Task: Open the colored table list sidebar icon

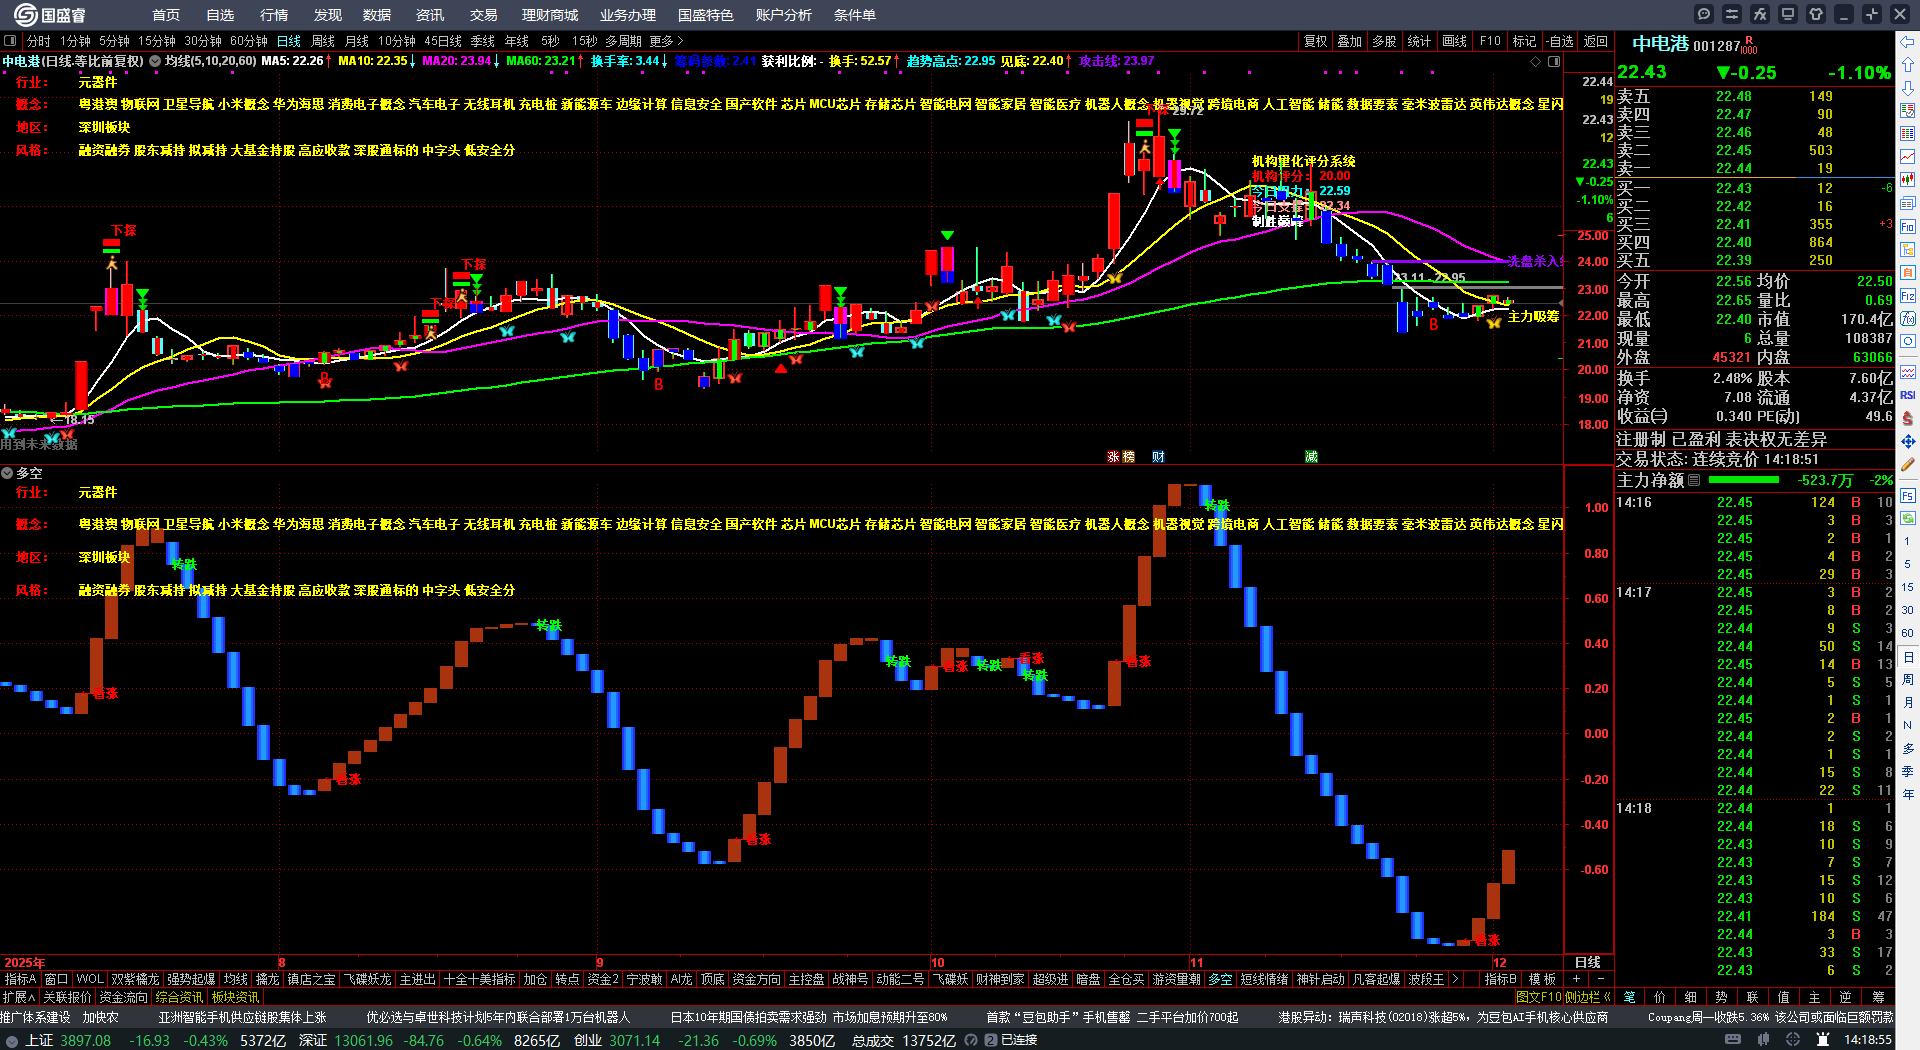Action: click(x=1908, y=134)
